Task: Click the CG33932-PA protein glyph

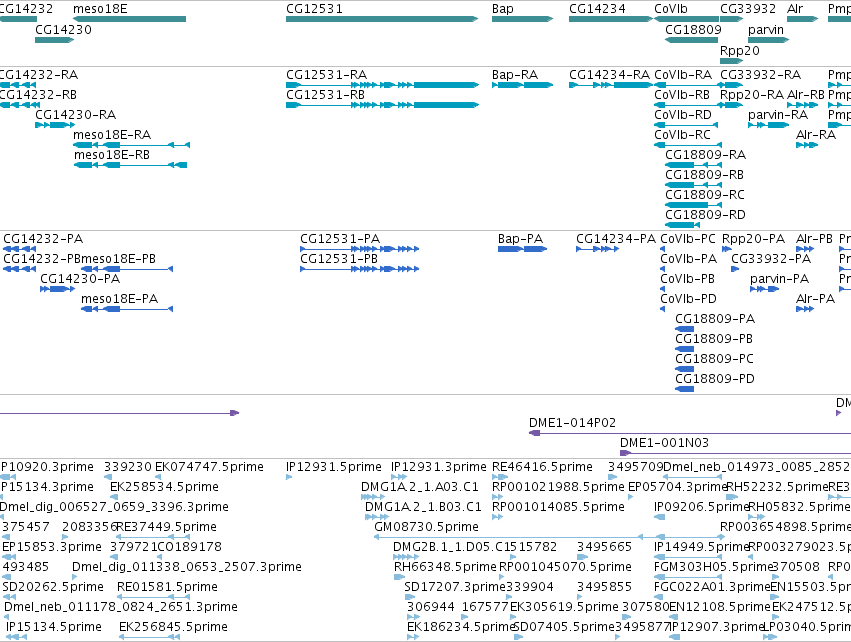Action: point(735,269)
